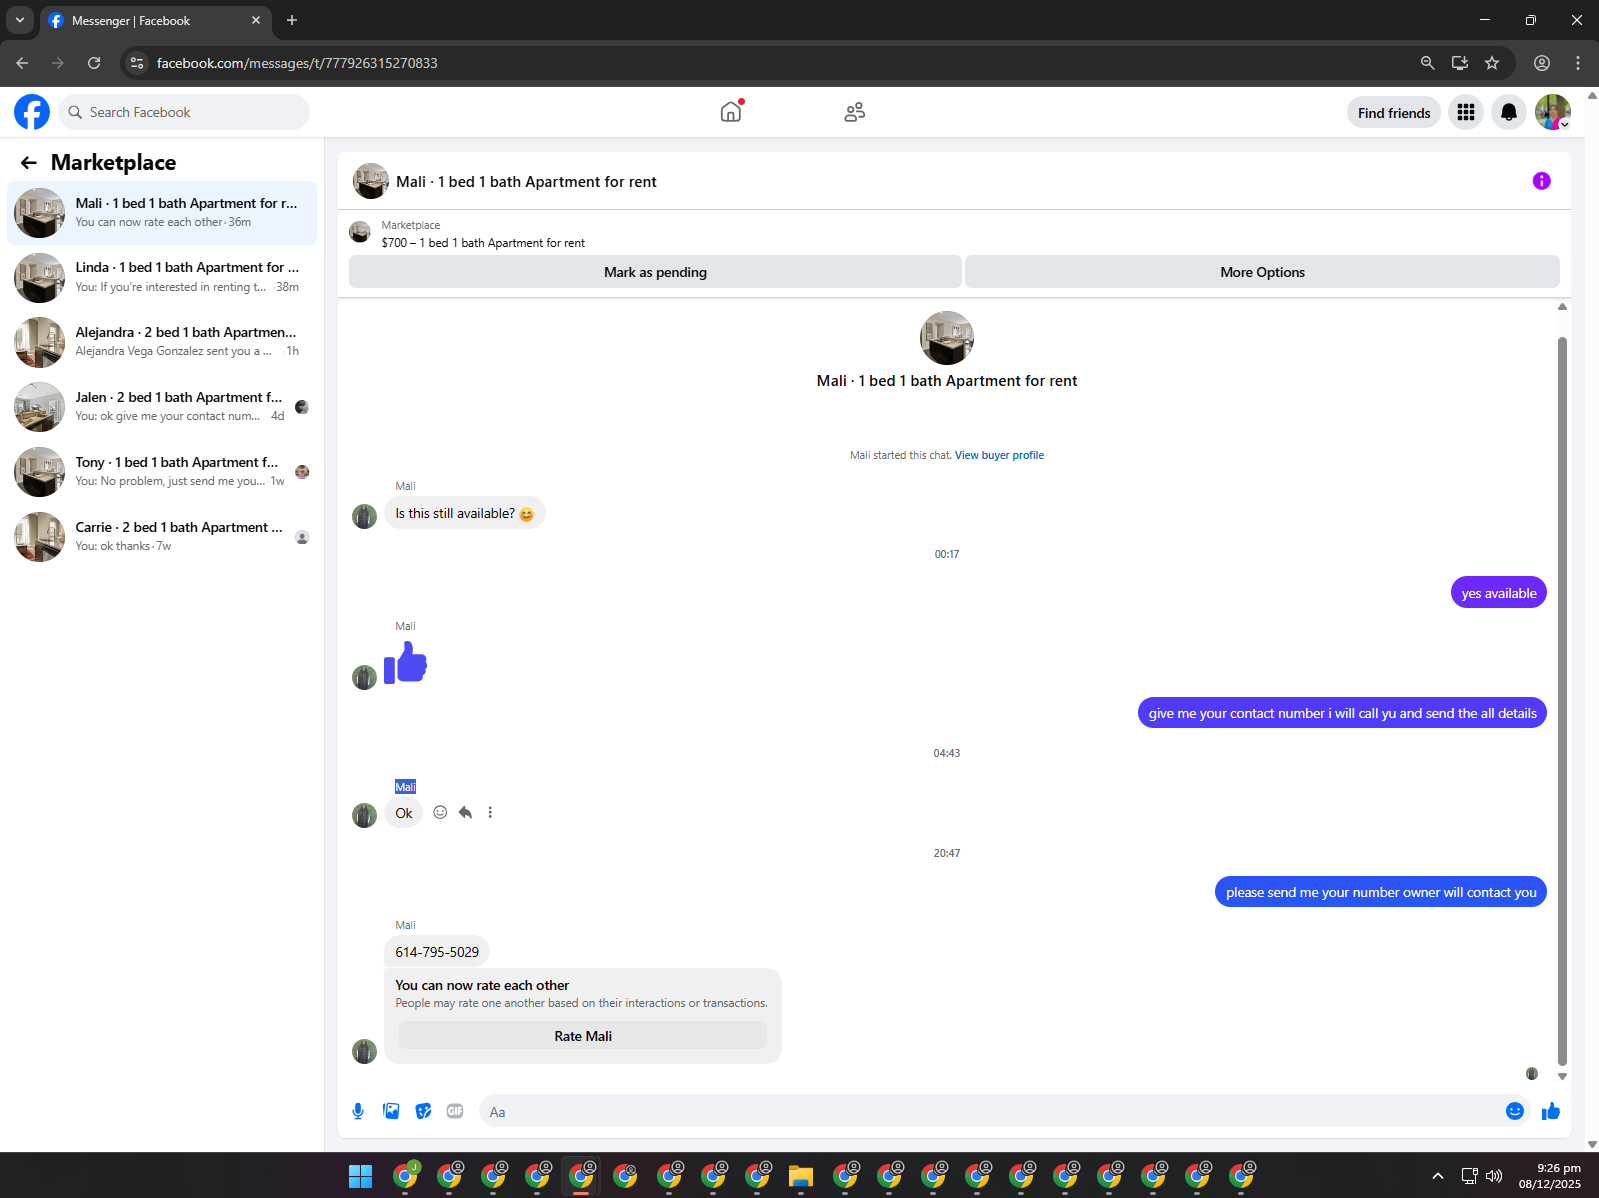Viewport: 1599px width, 1198px height.
Task: Open the GIF picker
Action: point(455,1111)
